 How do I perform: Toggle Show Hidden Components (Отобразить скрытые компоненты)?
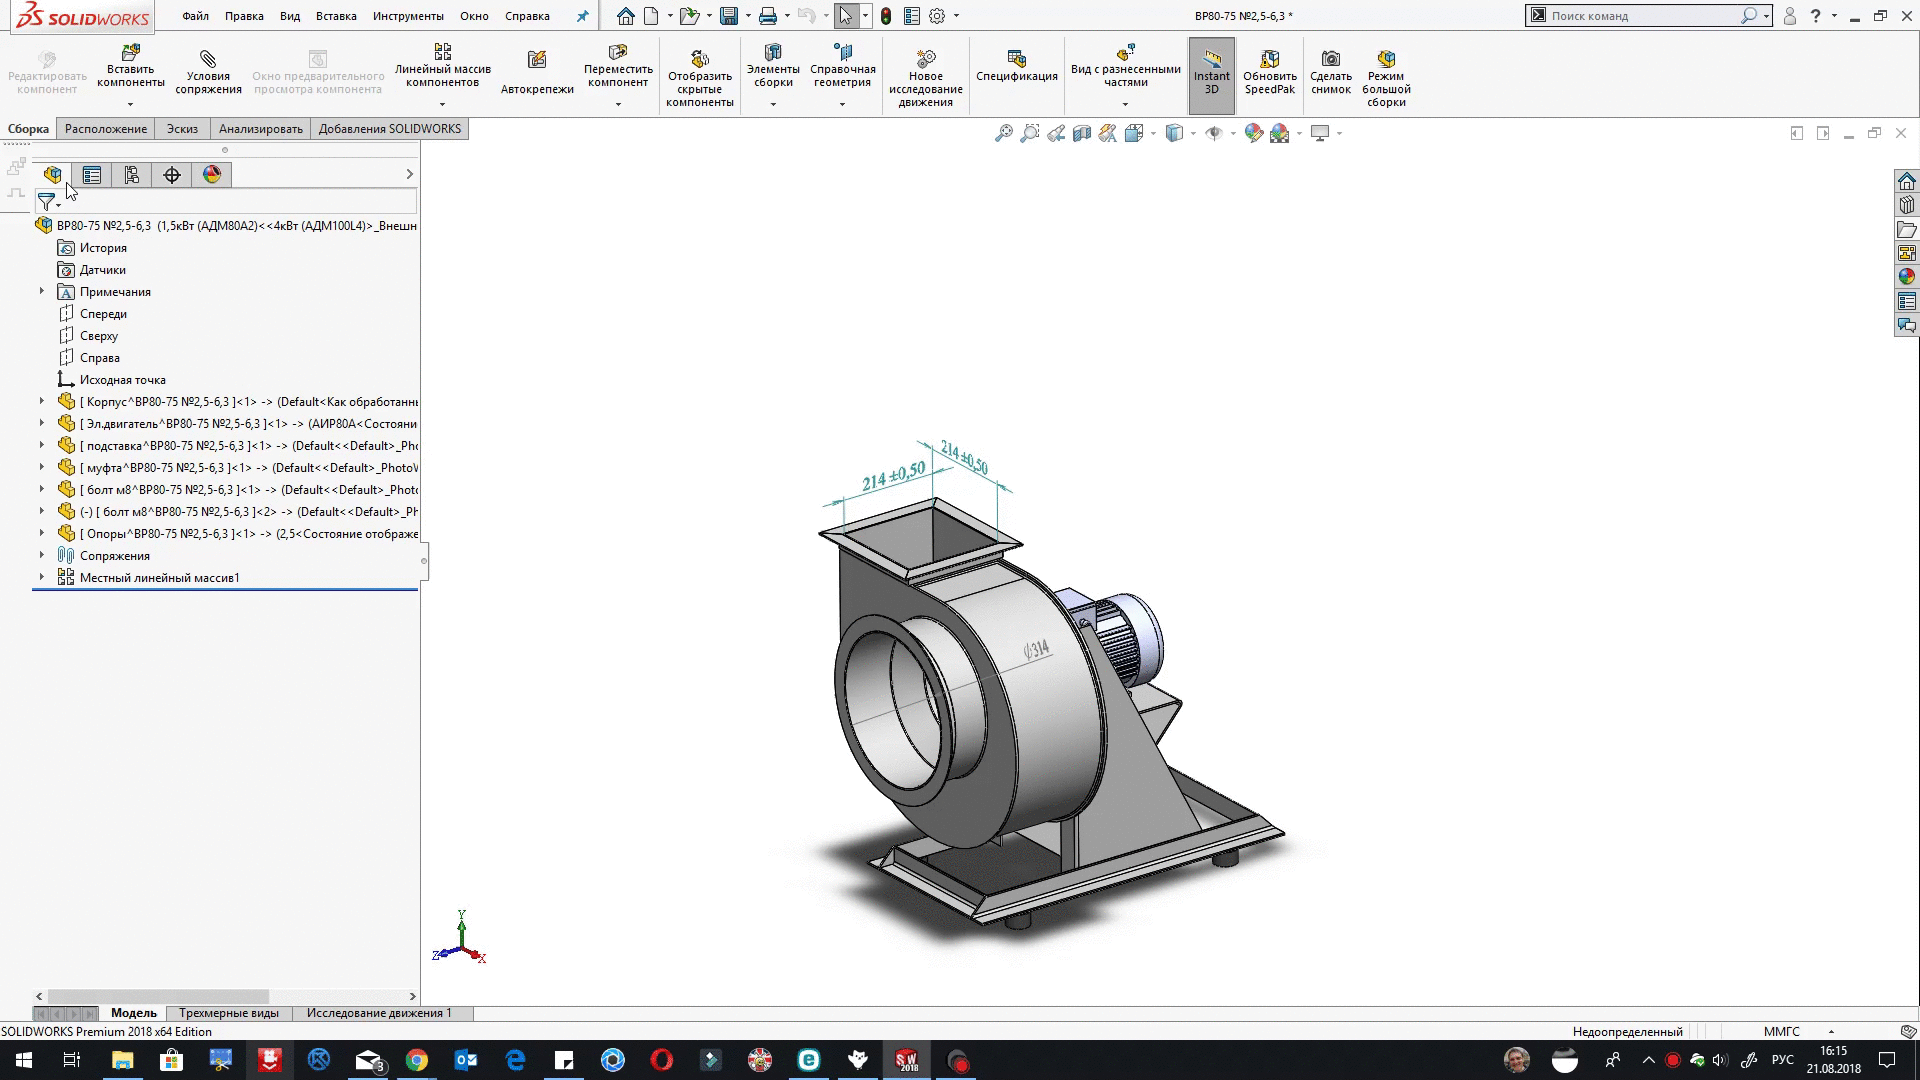[x=699, y=59]
